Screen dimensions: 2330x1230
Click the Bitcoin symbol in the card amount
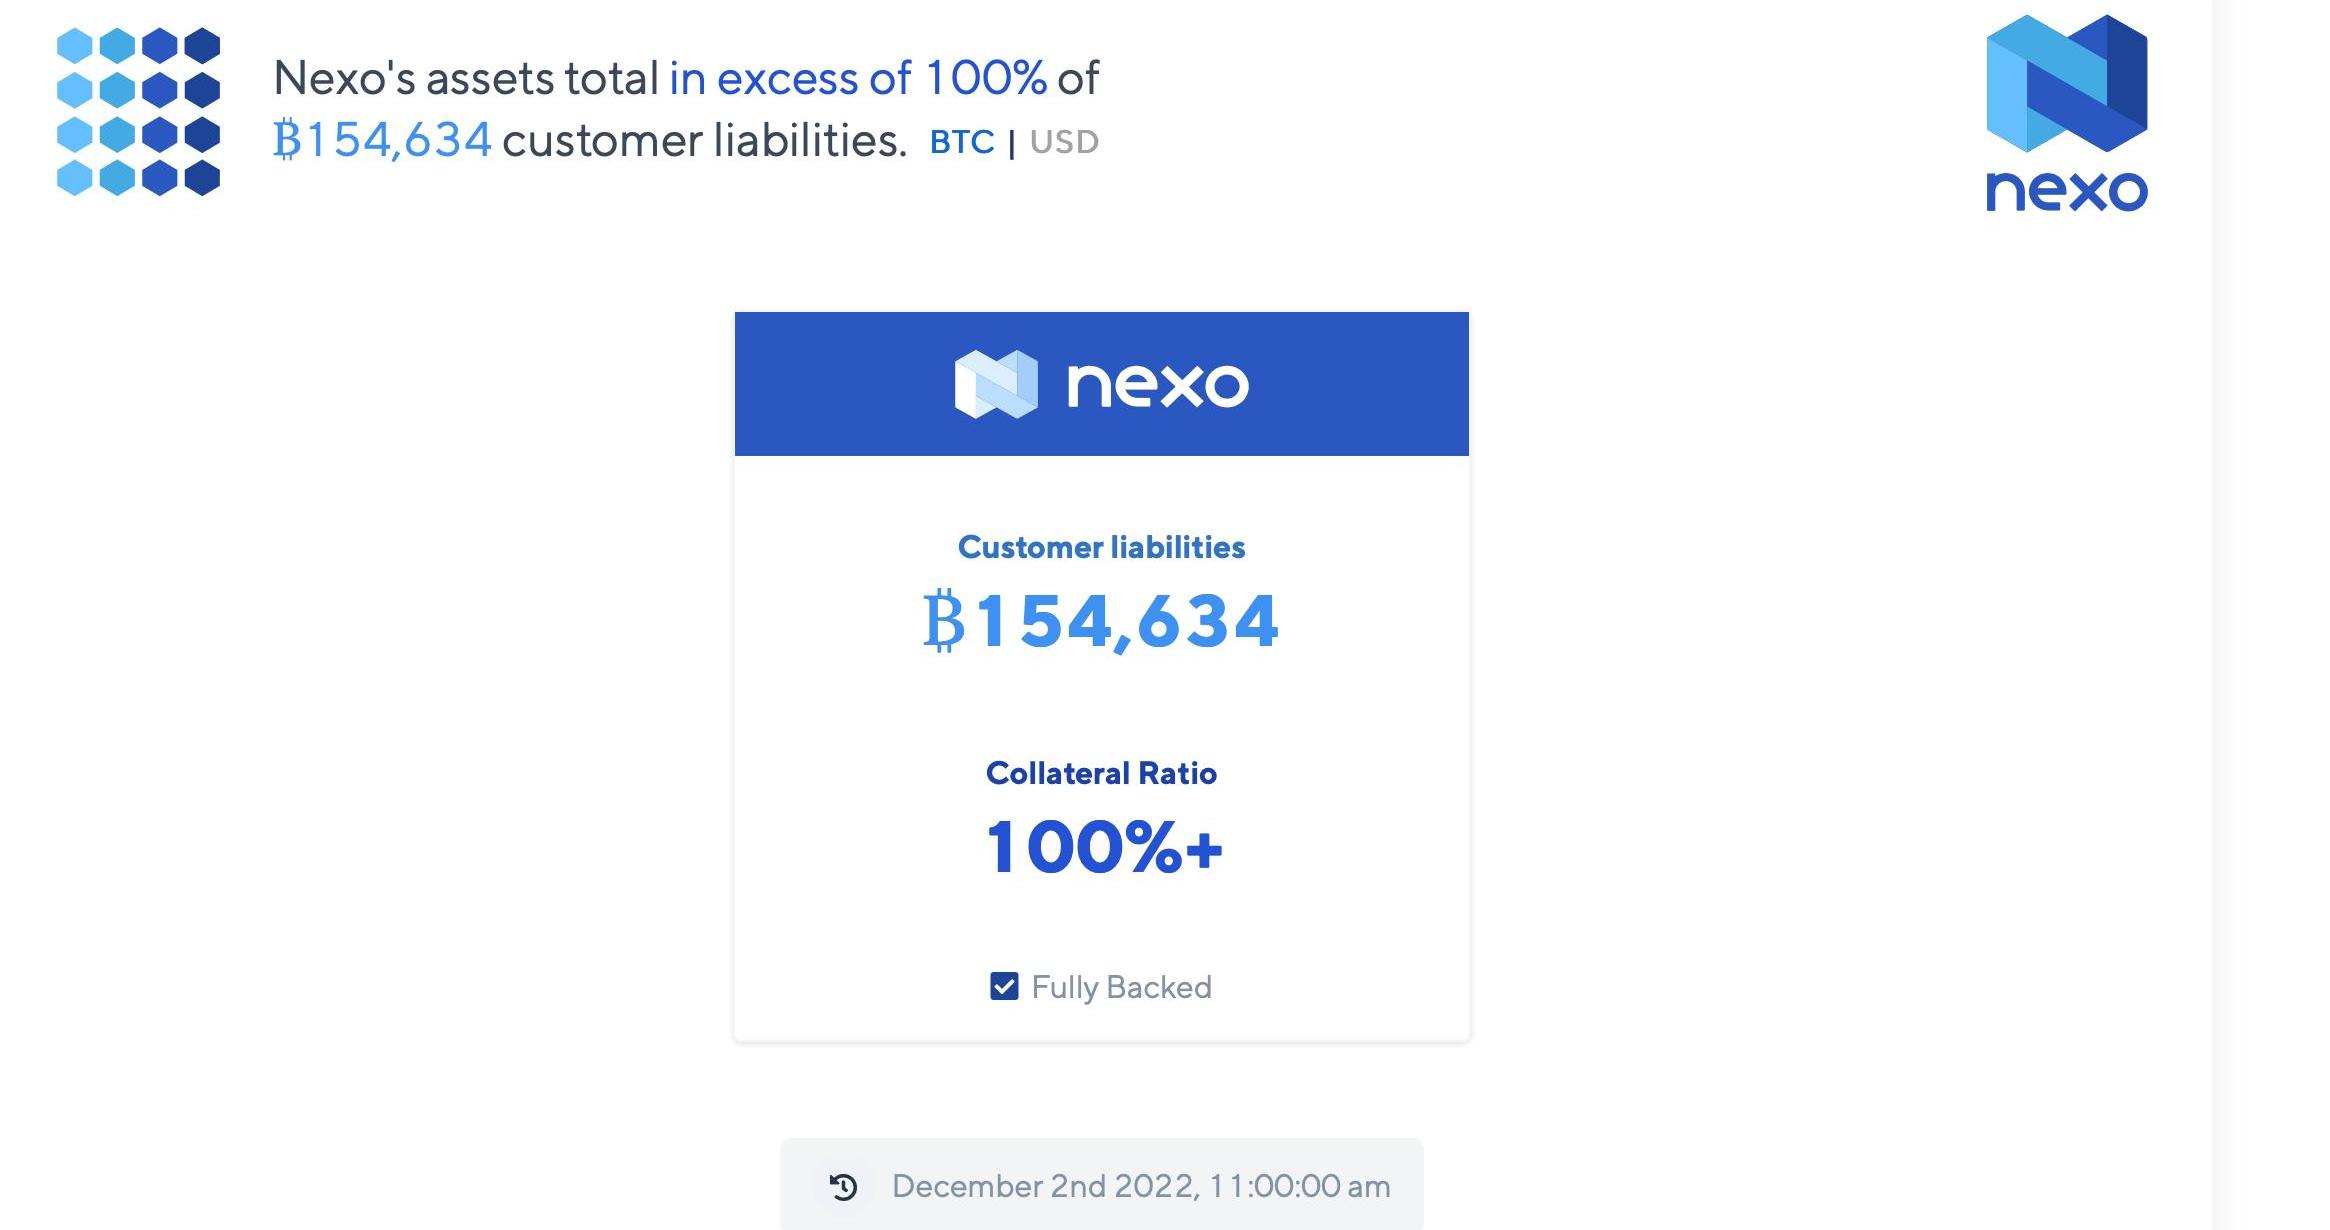point(943,621)
